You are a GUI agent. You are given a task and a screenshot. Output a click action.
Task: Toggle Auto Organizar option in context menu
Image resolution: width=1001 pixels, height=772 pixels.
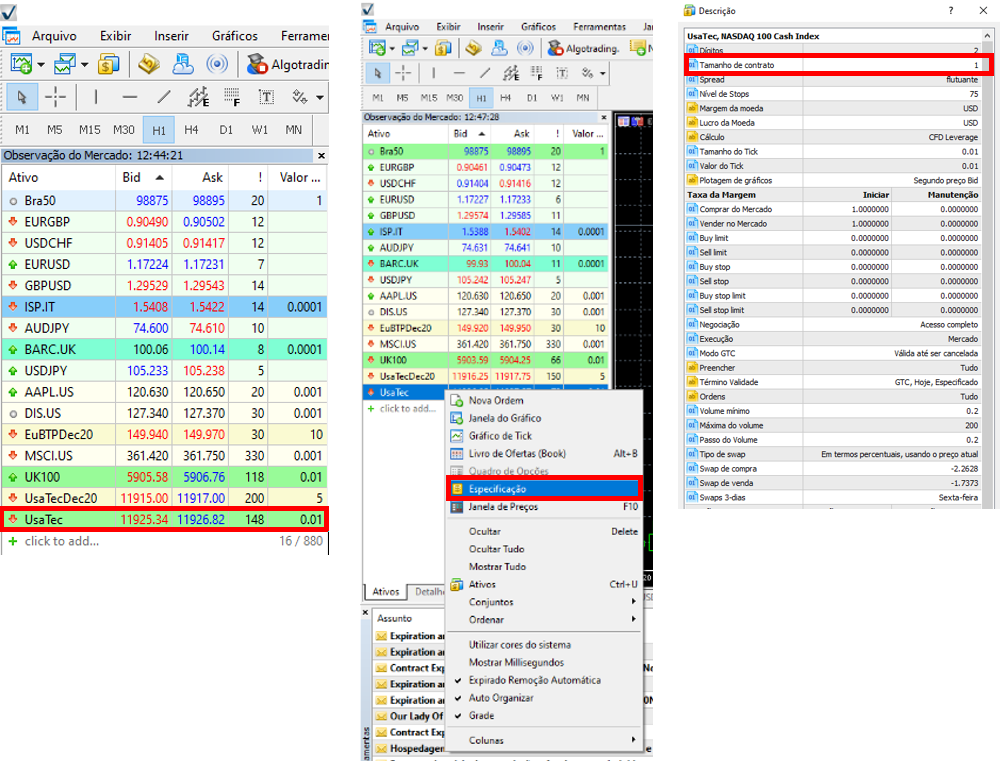[501, 698]
